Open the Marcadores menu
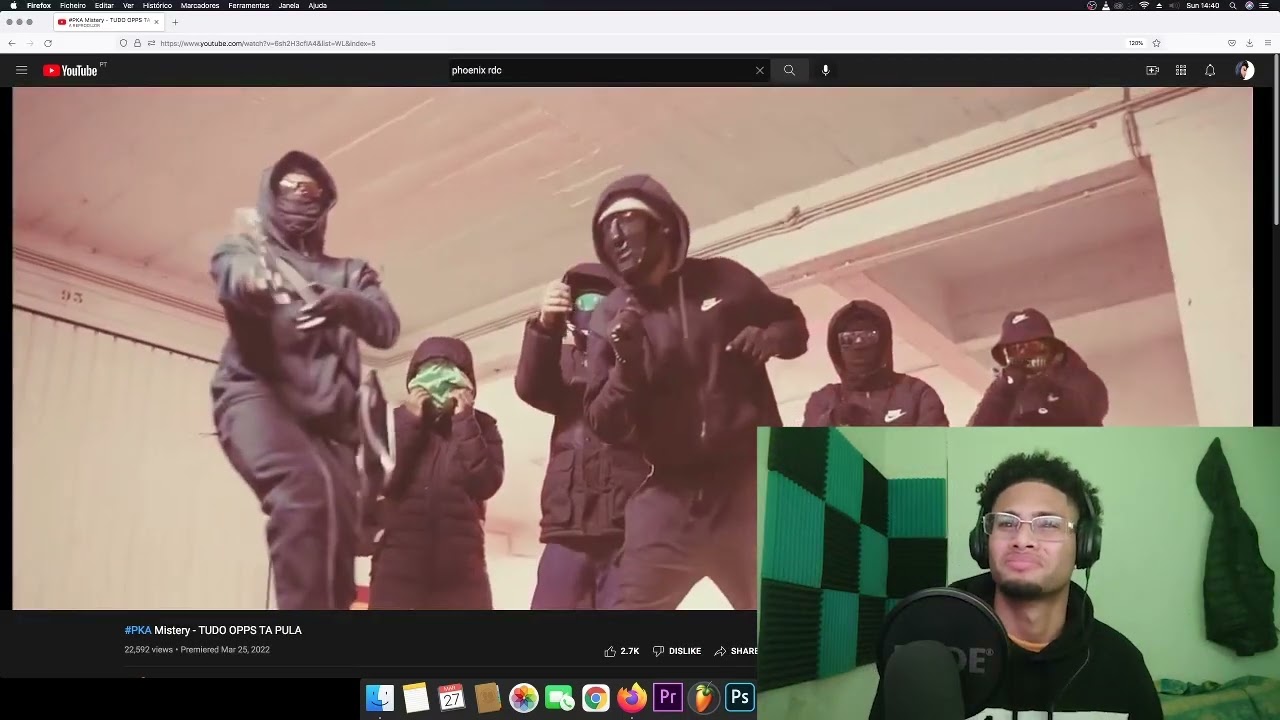 coord(200,5)
